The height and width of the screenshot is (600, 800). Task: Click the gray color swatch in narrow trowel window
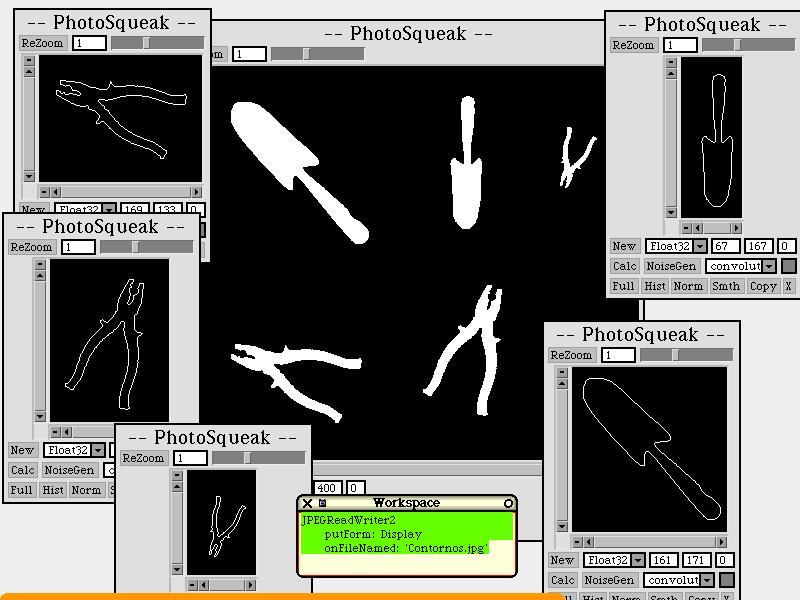(x=789, y=266)
